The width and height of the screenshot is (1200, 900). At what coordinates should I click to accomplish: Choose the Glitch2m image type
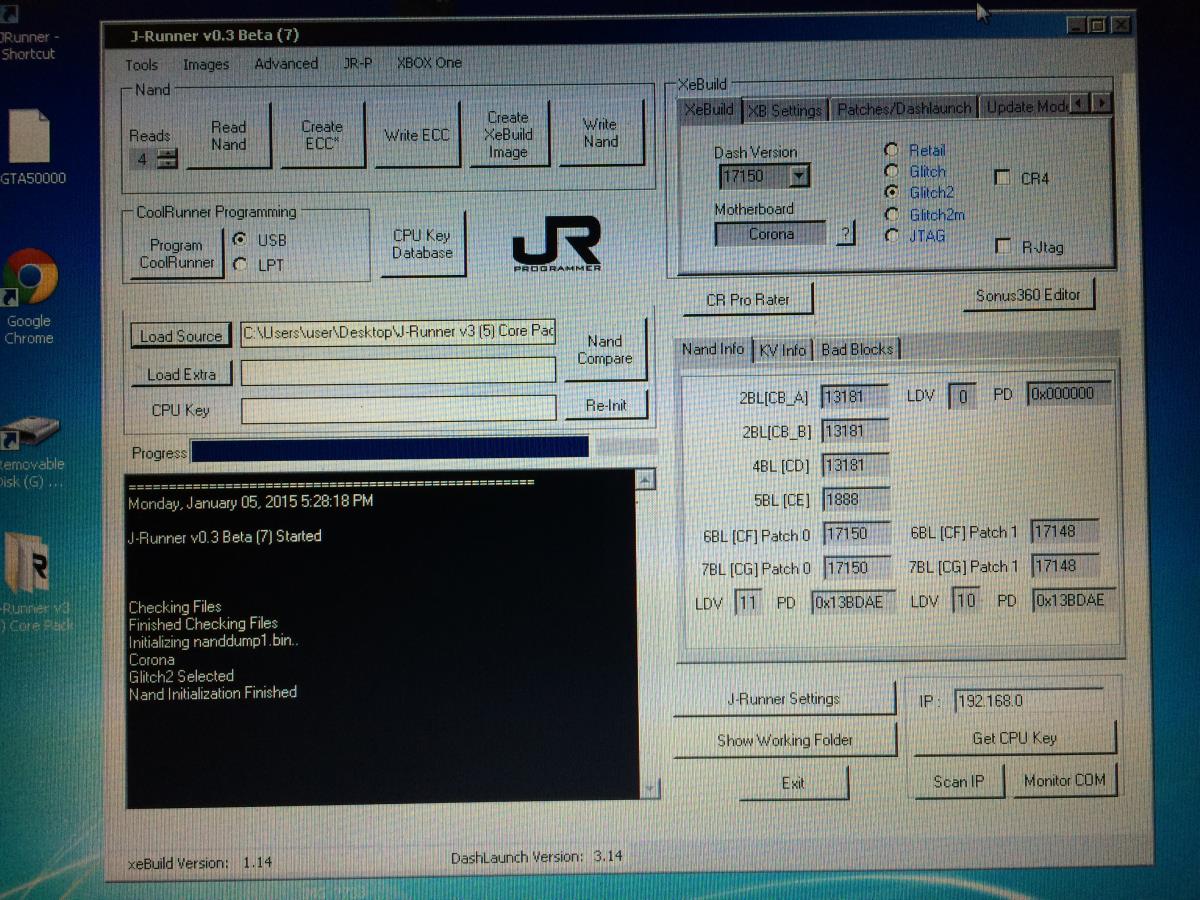pos(891,214)
